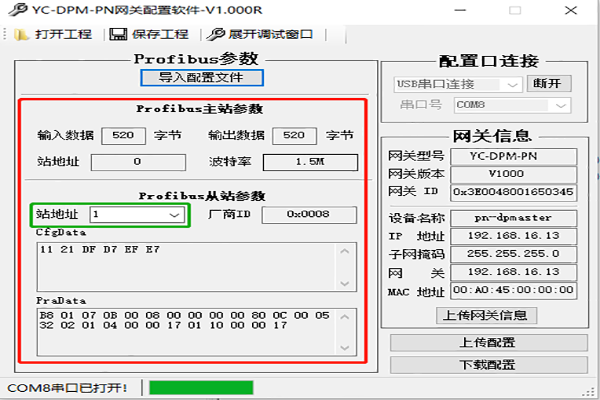
Task: Open project via 打开工程 label
Action: (x=63, y=34)
